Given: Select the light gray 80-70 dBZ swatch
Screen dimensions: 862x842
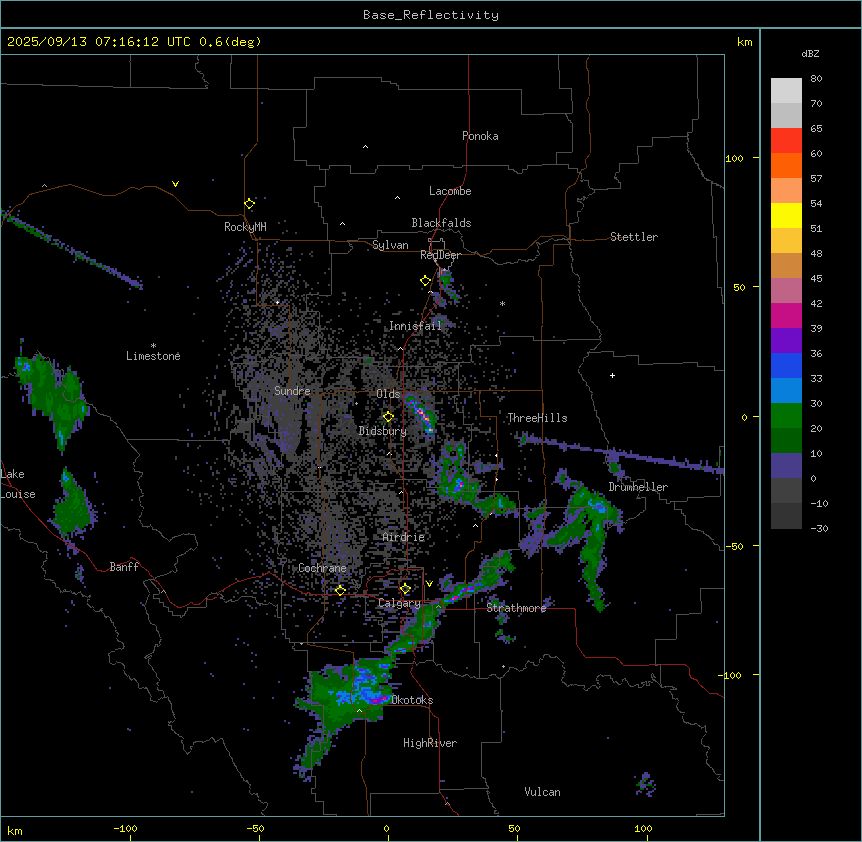Looking at the screenshot, I should (786, 91).
